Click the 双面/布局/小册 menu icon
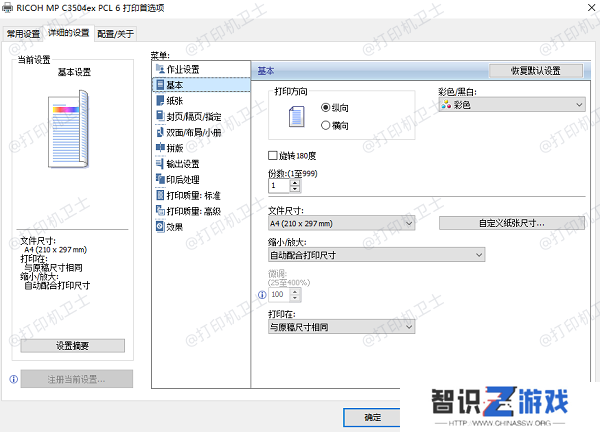Screen dimensions: 600x432 click(160, 132)
